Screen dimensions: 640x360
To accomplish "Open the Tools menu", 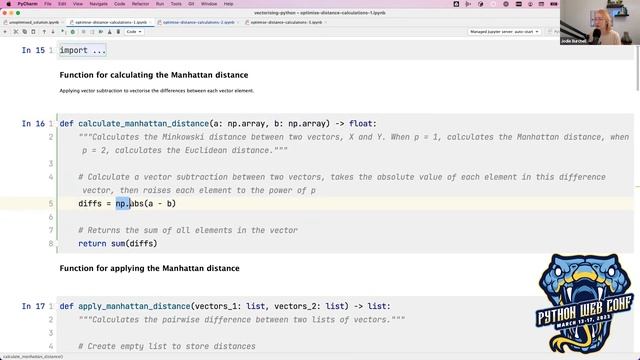I will tap(176, 4).
